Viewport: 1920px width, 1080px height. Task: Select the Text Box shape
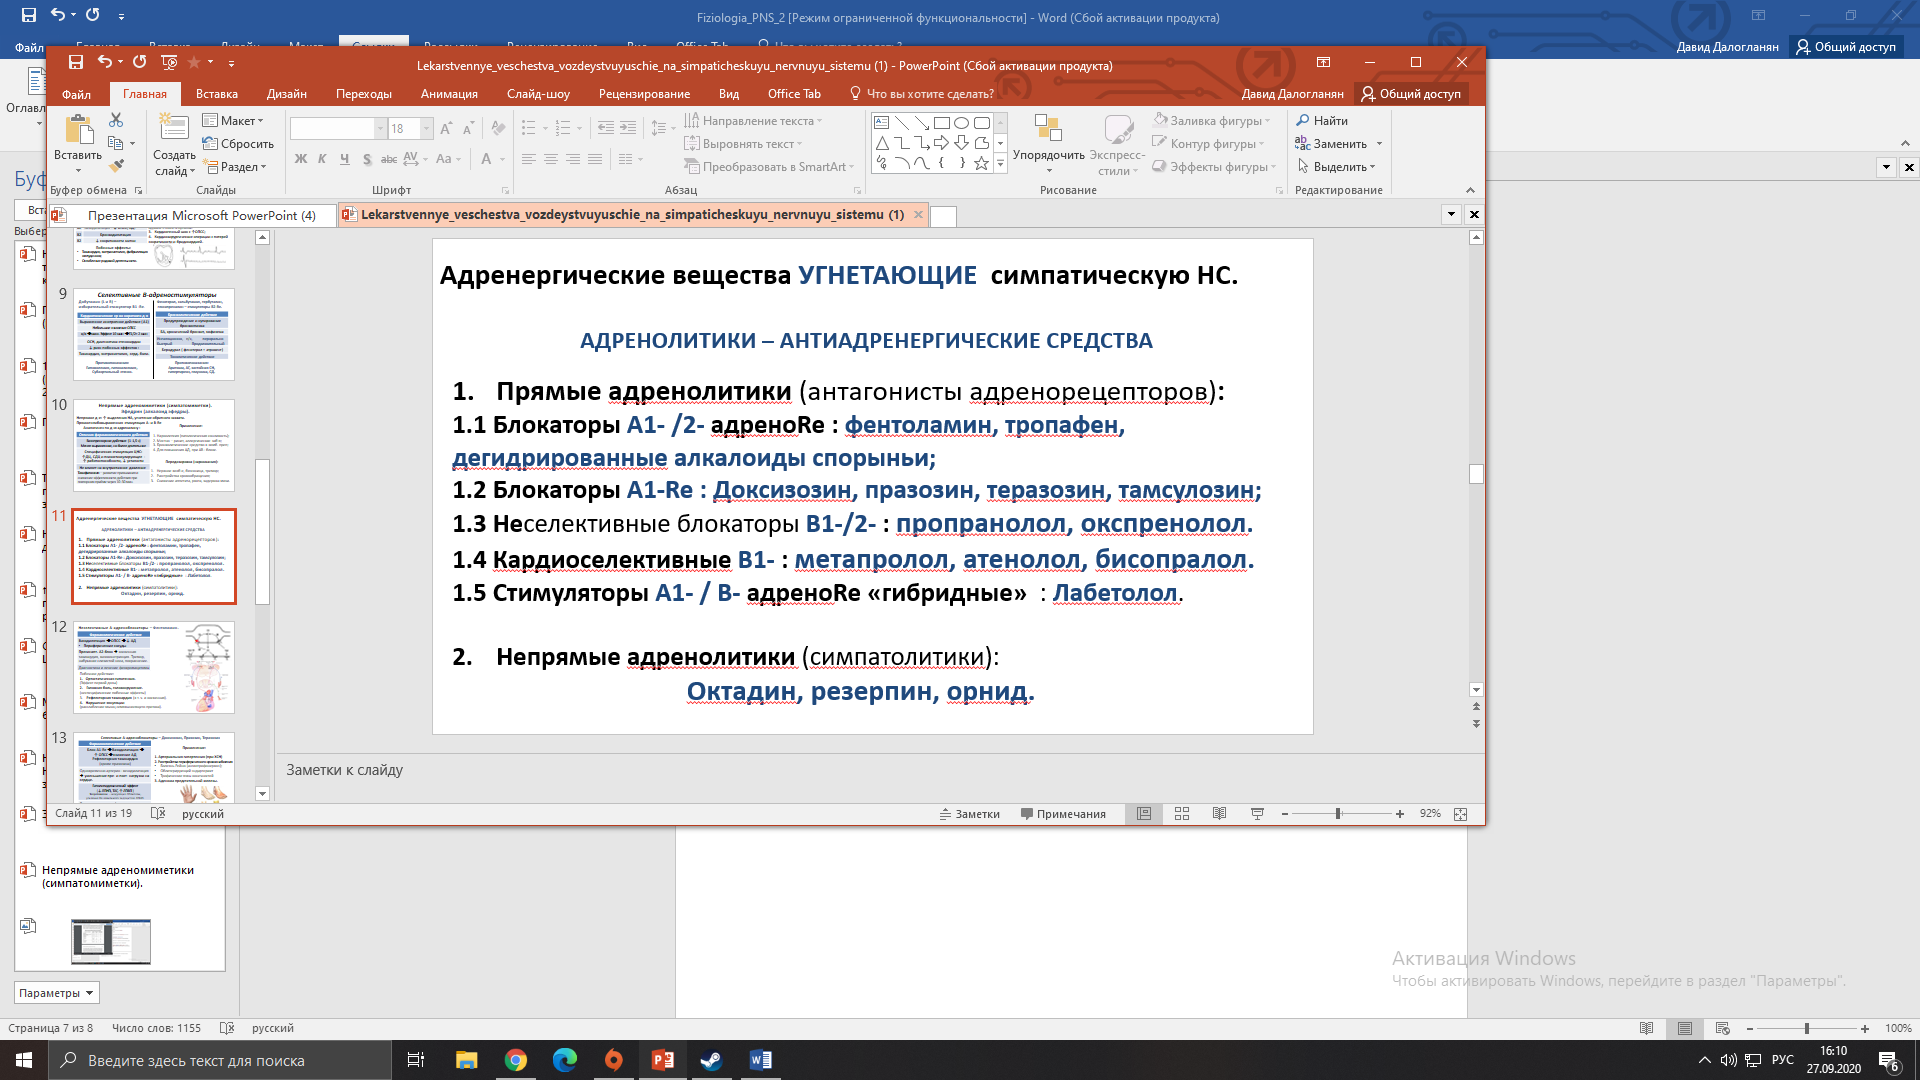[x=881, y=123]
